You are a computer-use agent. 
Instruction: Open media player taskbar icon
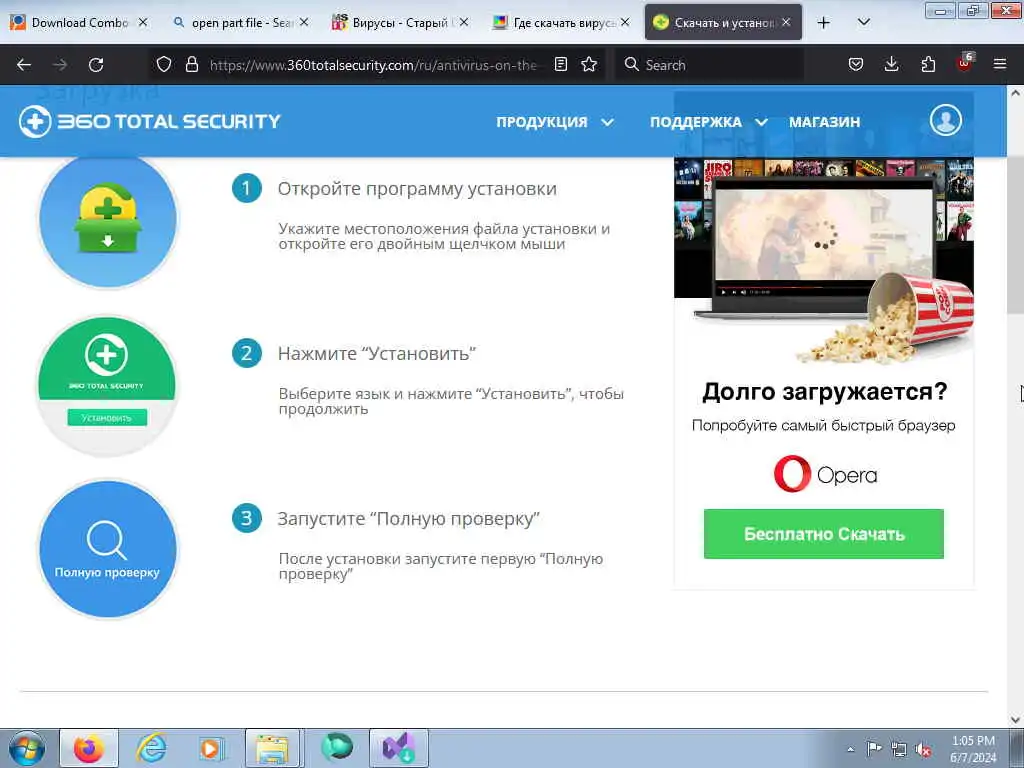pyautogui.click(x=211, y=748)
